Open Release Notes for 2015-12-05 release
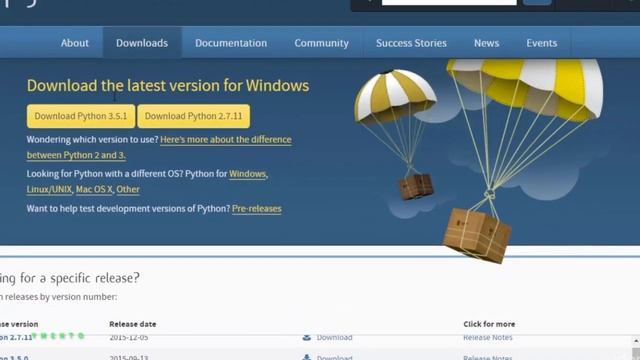Image resolution: width=640 pixels, height=360 pixels. coord(488,338)
